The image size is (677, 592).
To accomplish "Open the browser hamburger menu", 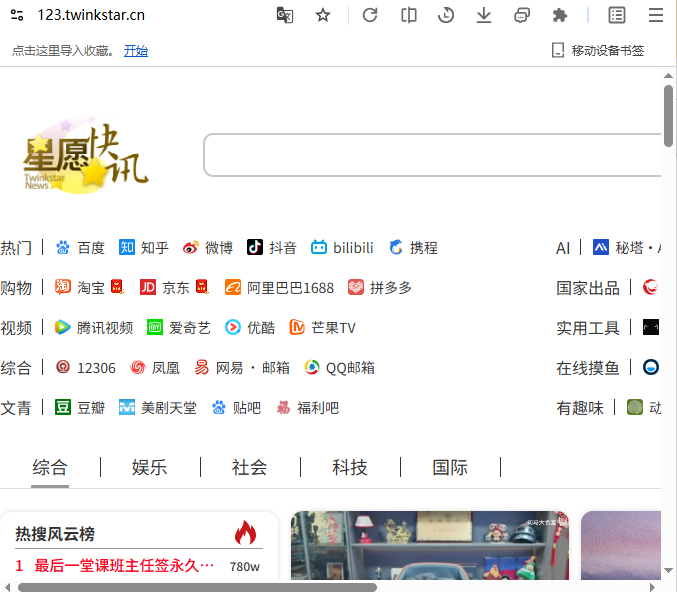I will click(656, 15).
